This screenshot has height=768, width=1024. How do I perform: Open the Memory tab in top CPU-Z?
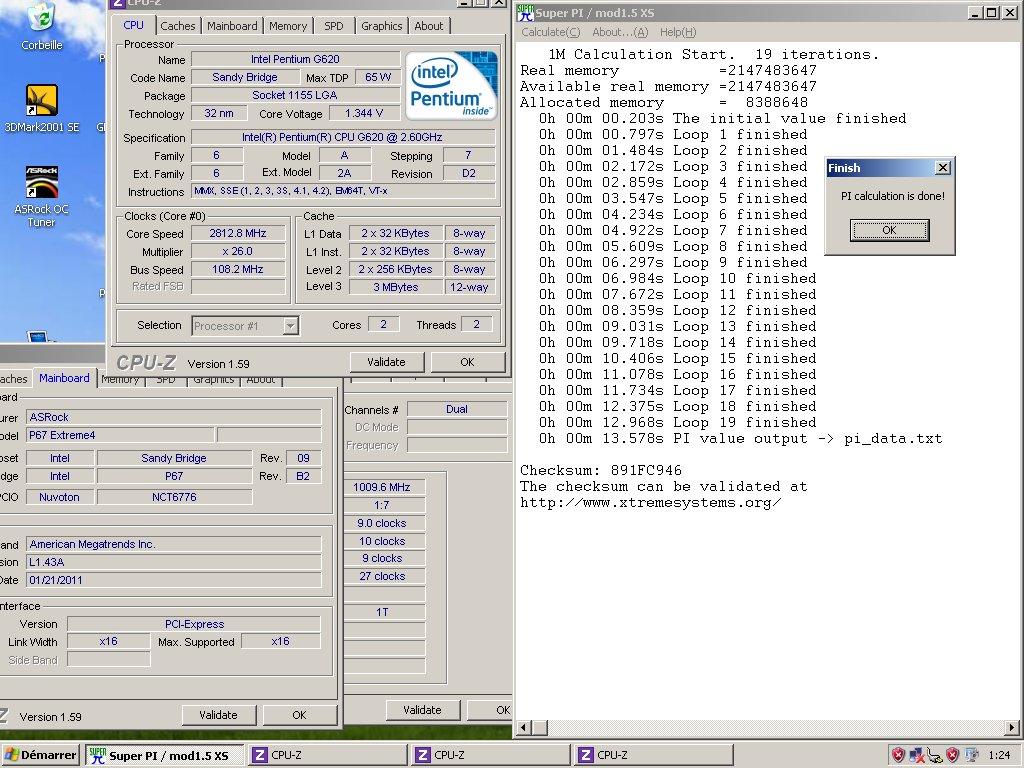[288, 26]
